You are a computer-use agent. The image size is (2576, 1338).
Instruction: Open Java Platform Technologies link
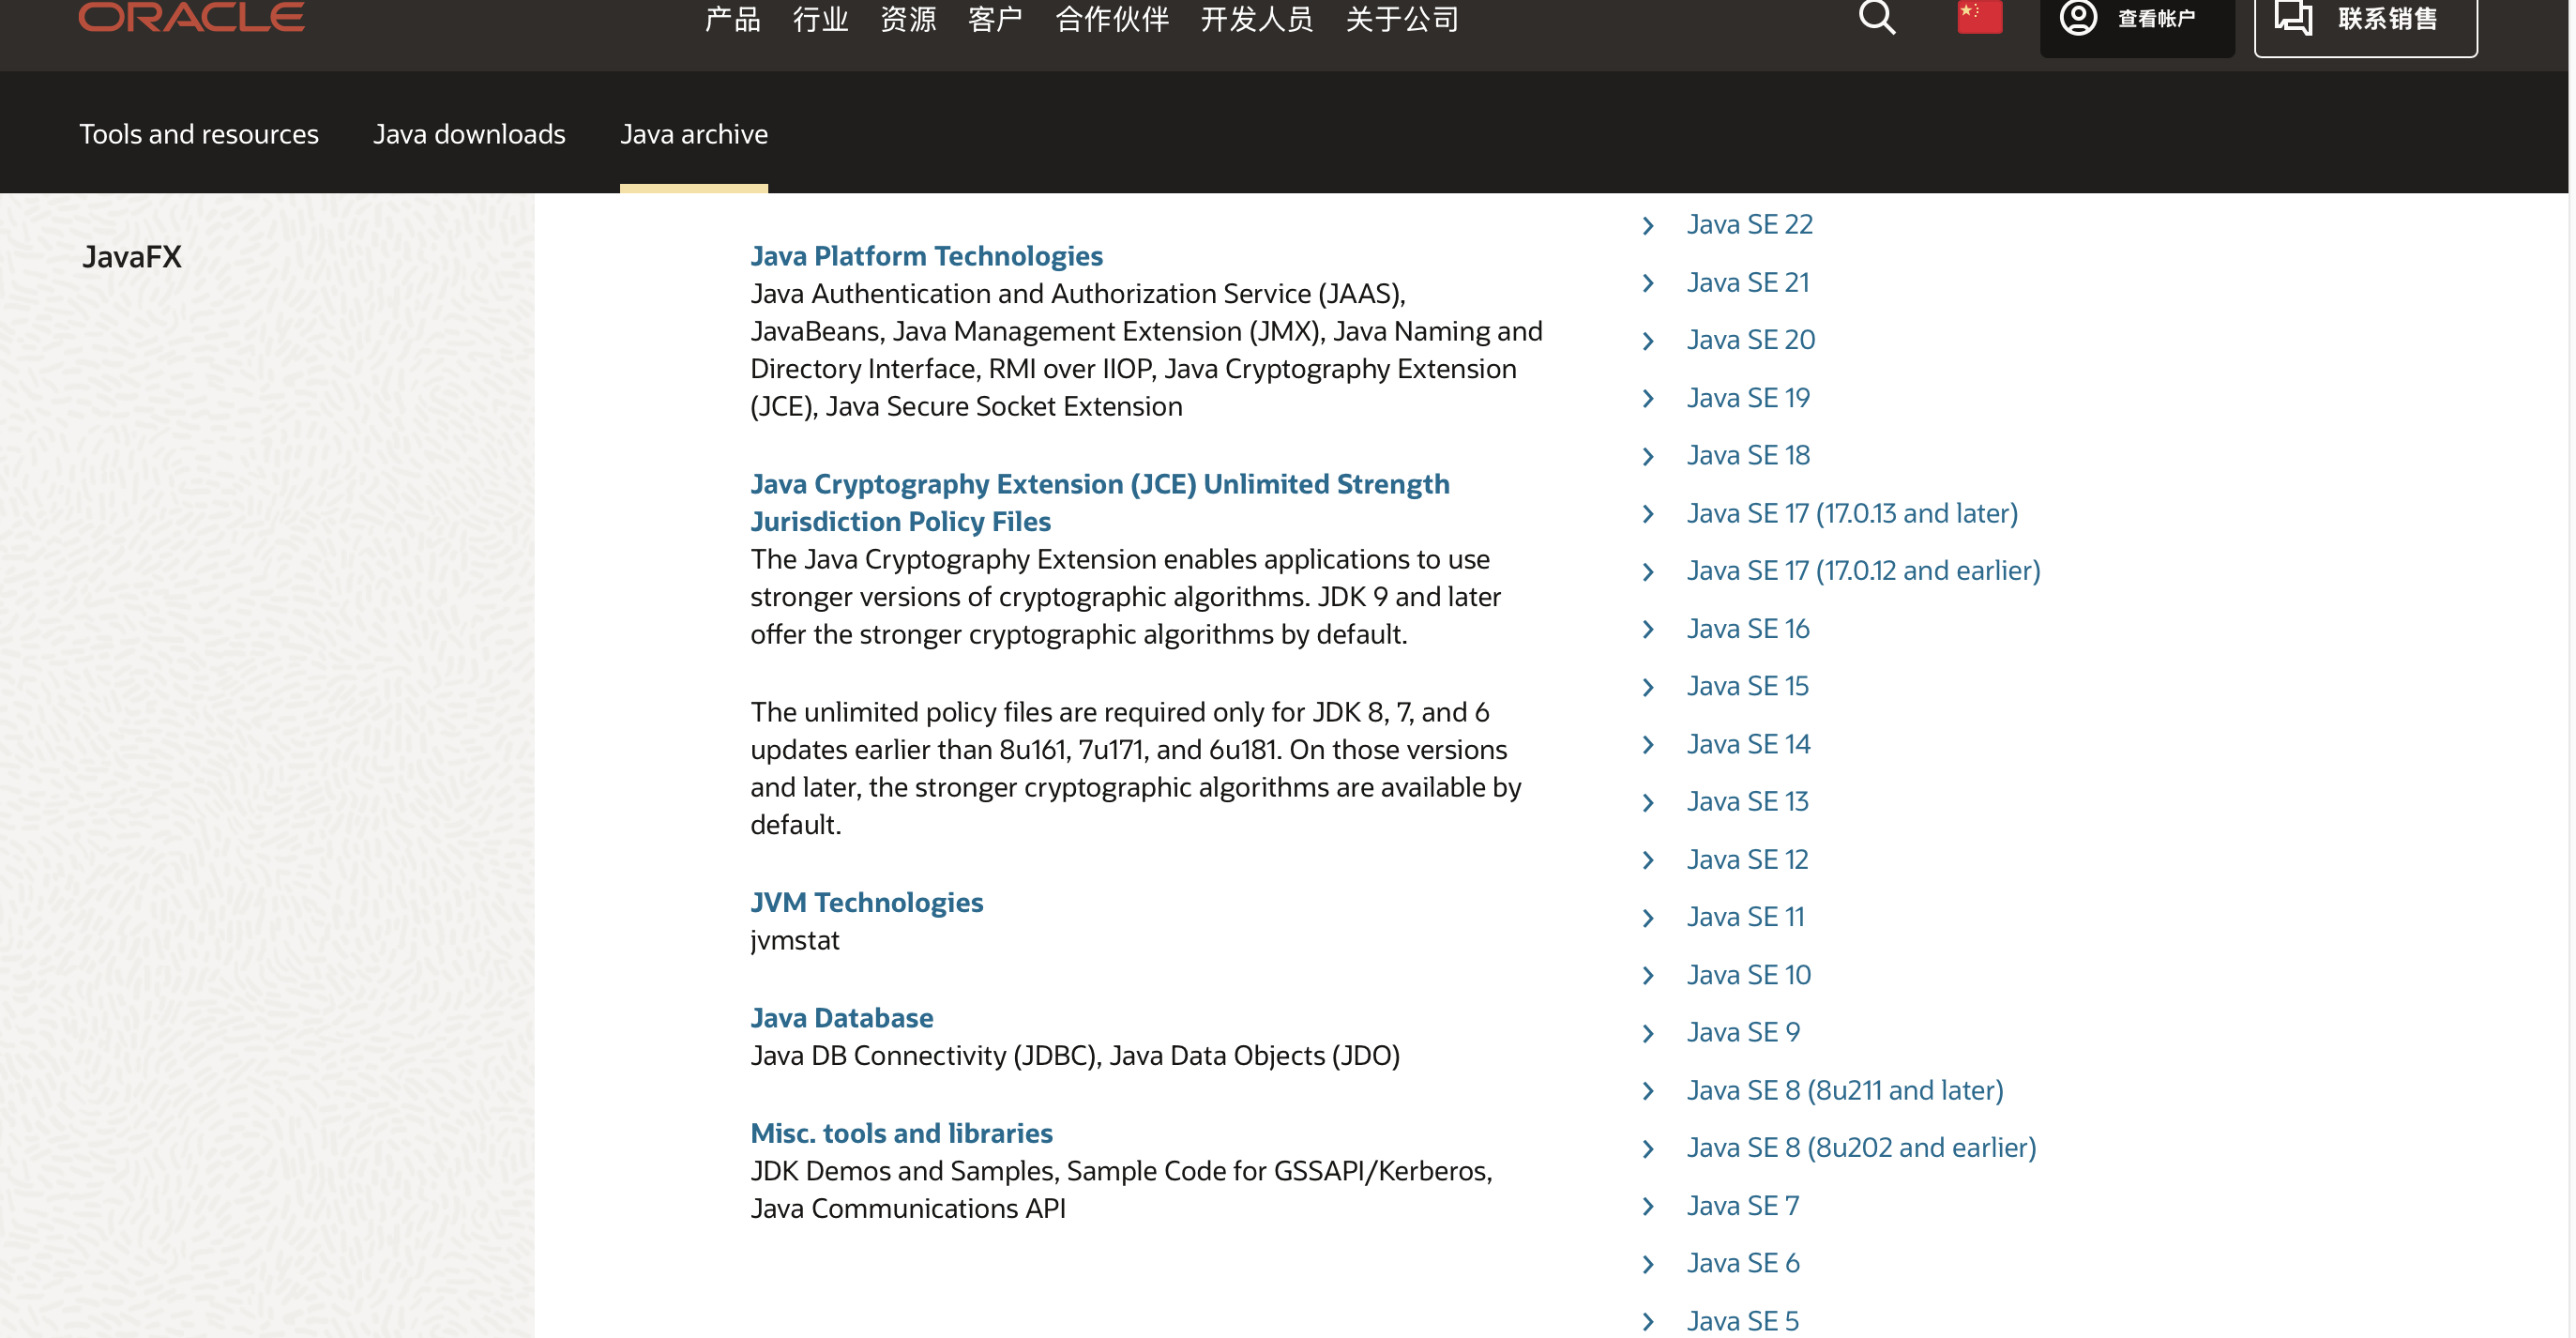pyautogui.click(x=926, y=256)
